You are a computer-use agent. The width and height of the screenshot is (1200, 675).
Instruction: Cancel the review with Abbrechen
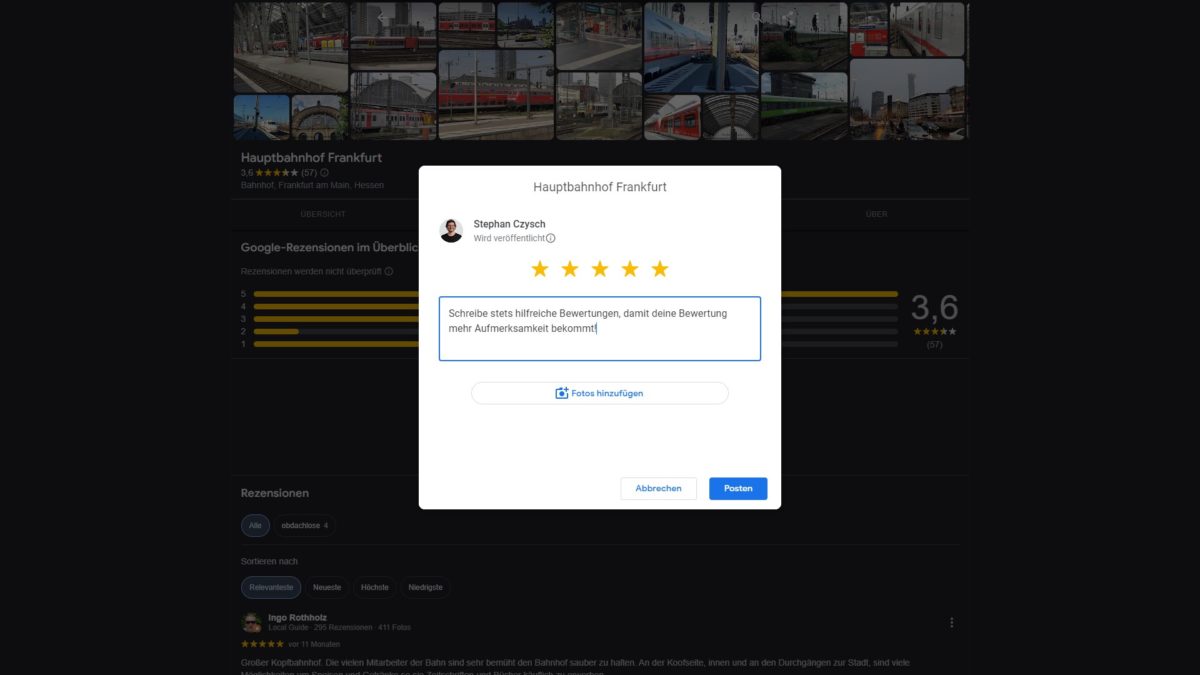658,488
